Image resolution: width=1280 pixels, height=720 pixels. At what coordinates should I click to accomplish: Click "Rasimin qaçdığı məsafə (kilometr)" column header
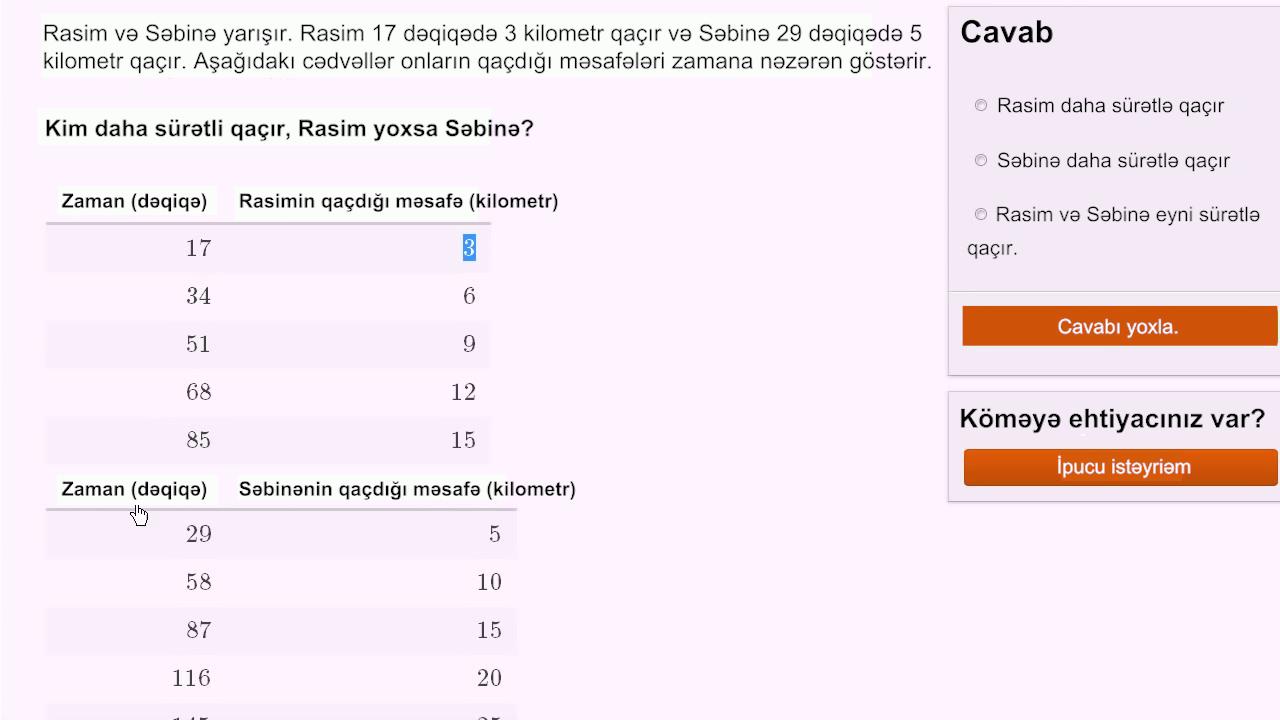pyautogui.click(x=398, y=201)
